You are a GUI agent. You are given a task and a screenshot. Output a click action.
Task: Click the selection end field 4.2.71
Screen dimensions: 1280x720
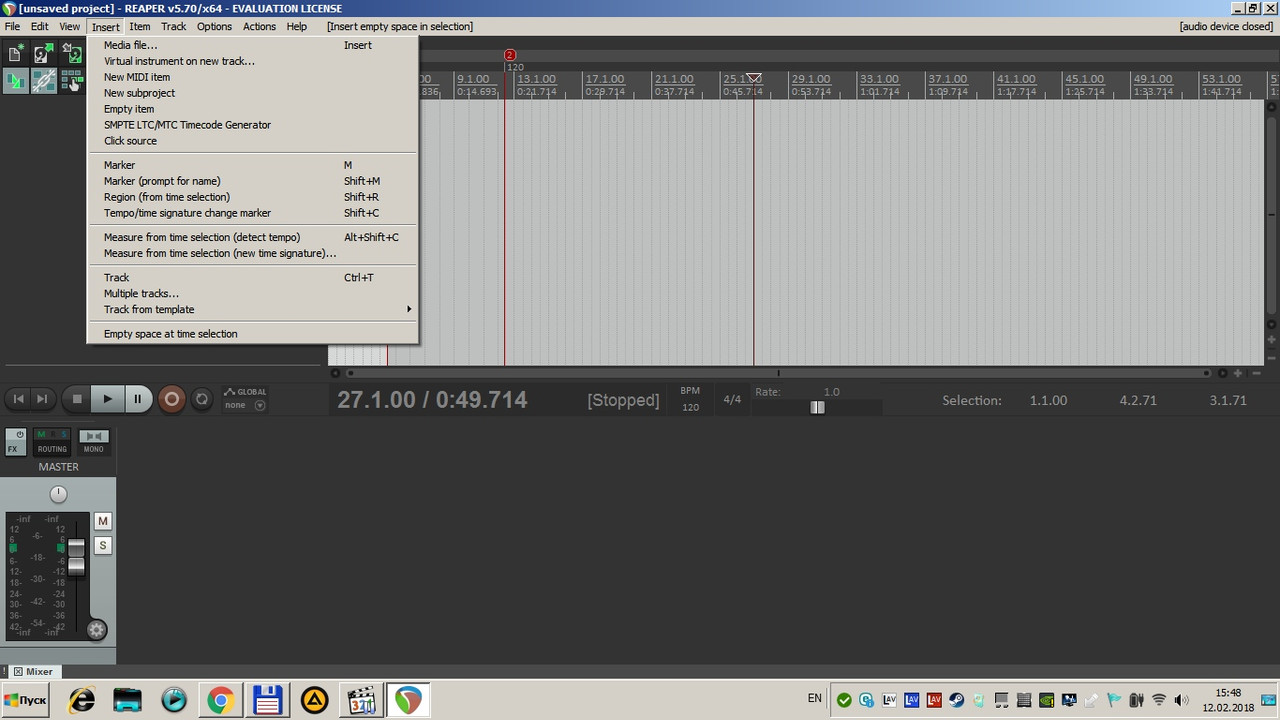(1138, 400)
